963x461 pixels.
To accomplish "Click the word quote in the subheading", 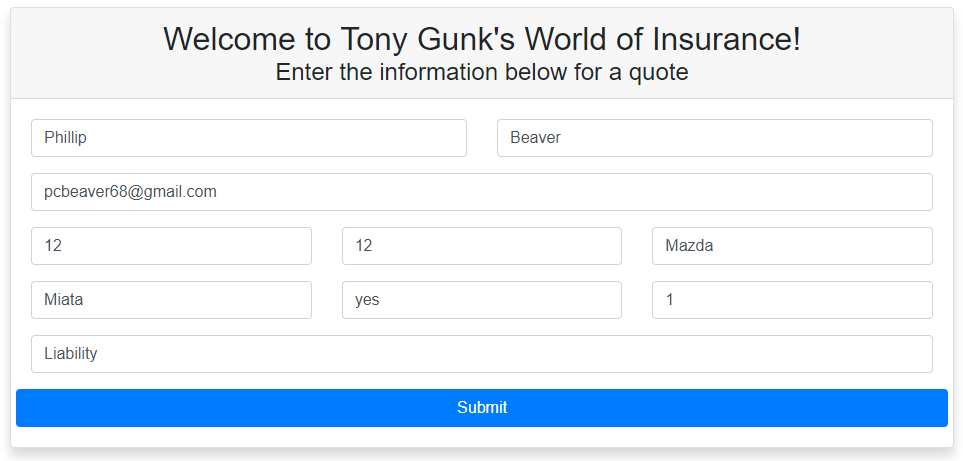I will click(658, 73).
